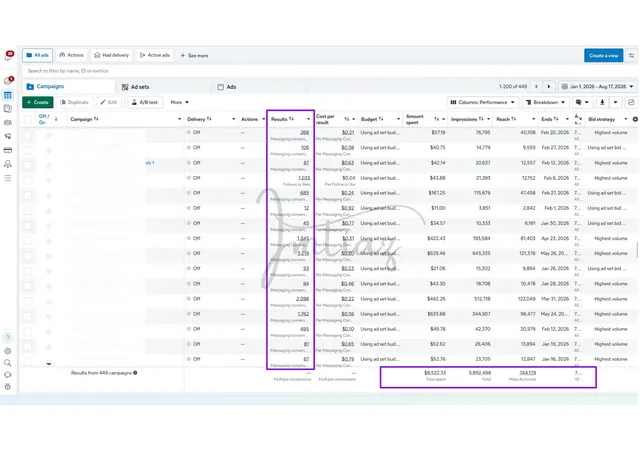Screen dimensions: 640x452
Task: Go to previous page of campaigns
Action: 536,87
